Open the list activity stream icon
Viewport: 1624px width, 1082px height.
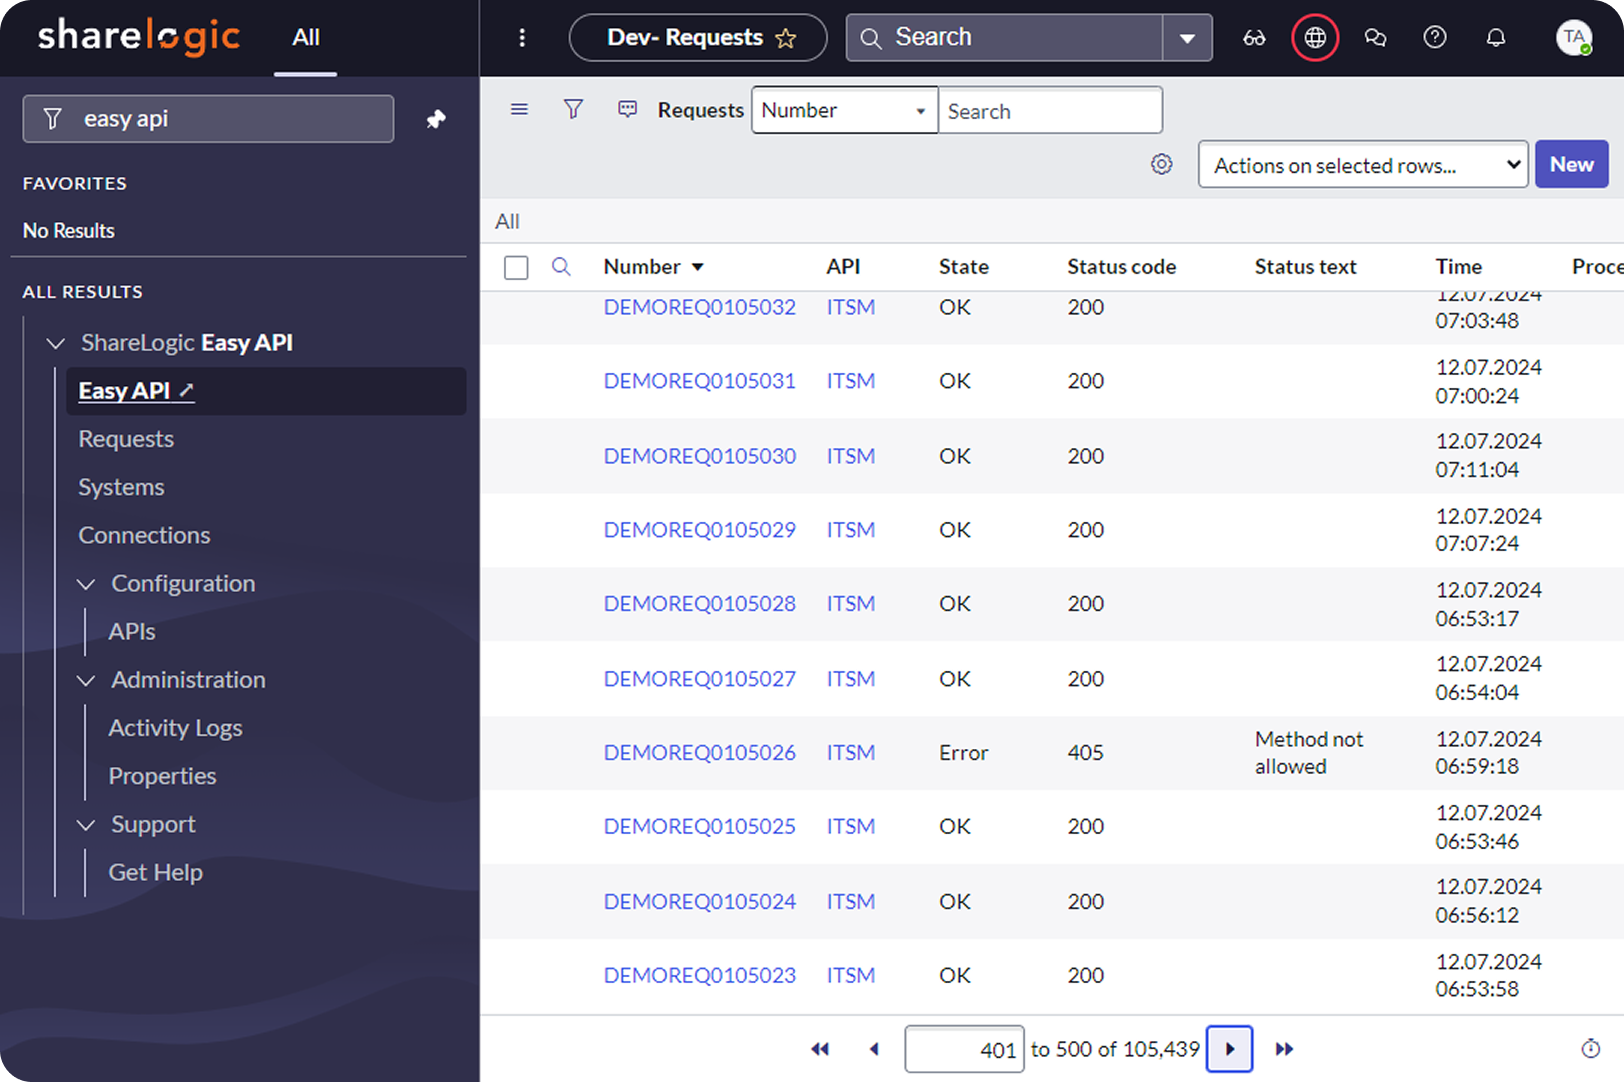tap(627, 109)
